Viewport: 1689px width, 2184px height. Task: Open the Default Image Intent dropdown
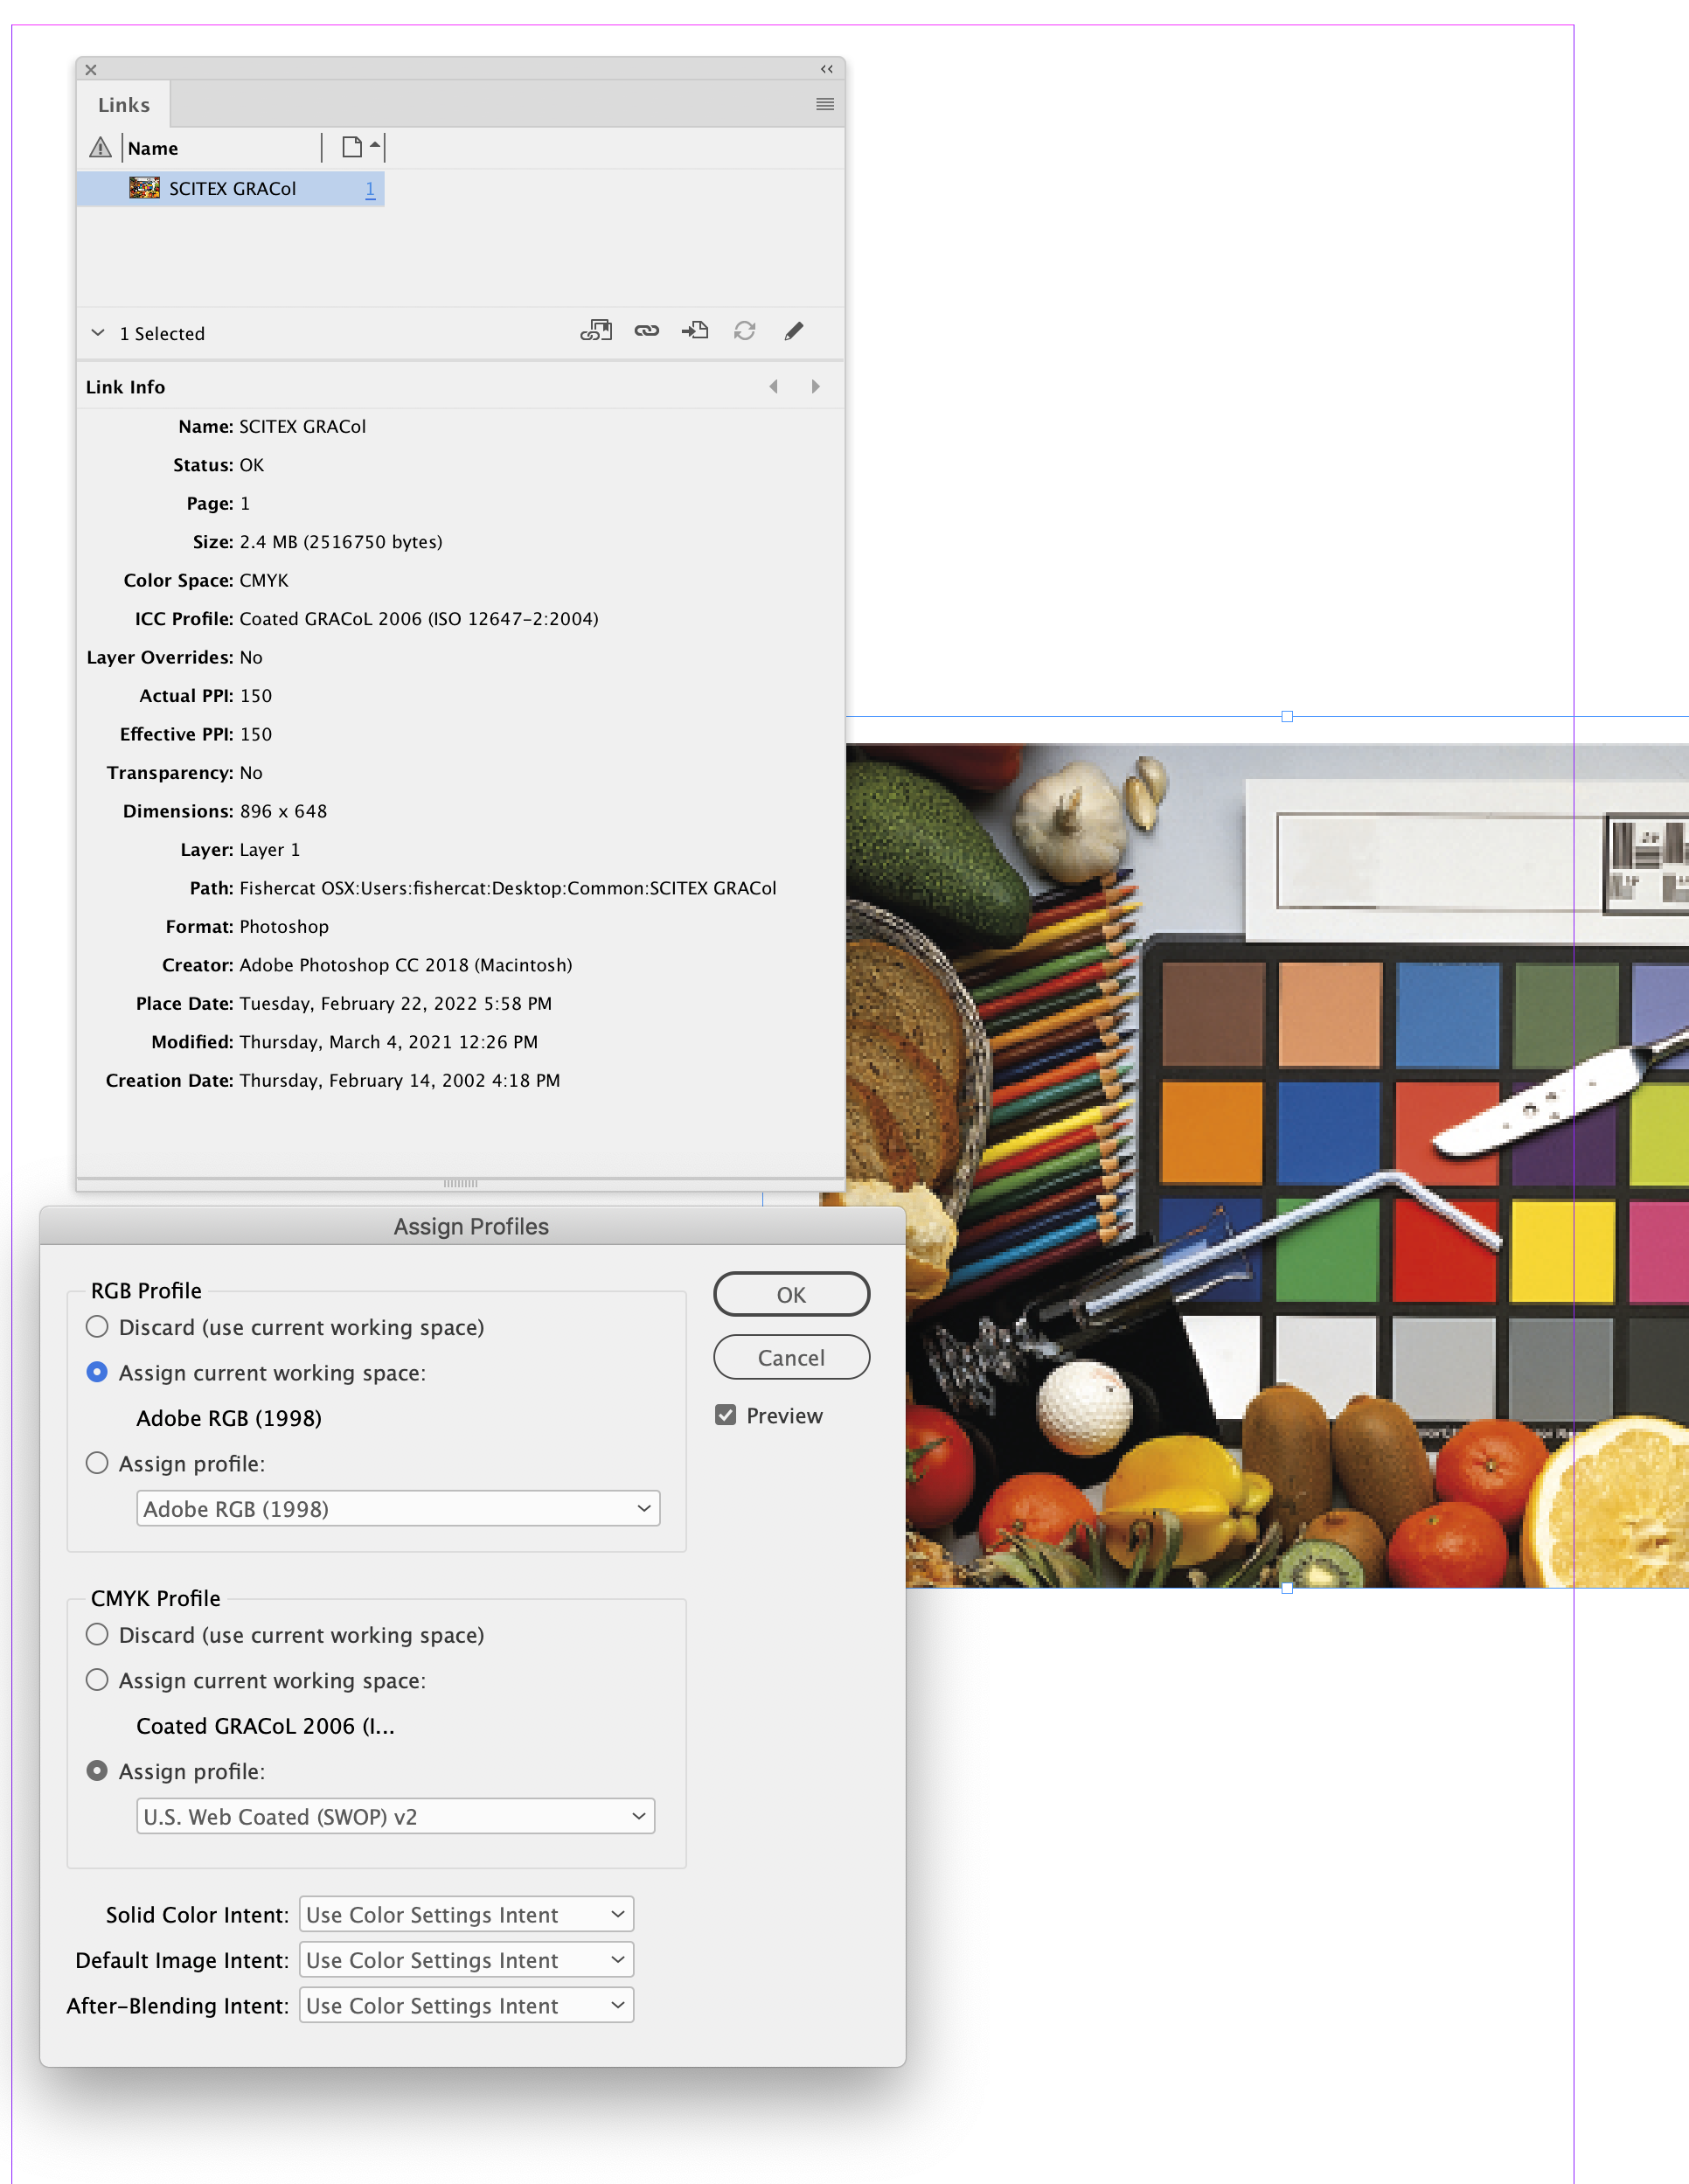click(465, 1959)
